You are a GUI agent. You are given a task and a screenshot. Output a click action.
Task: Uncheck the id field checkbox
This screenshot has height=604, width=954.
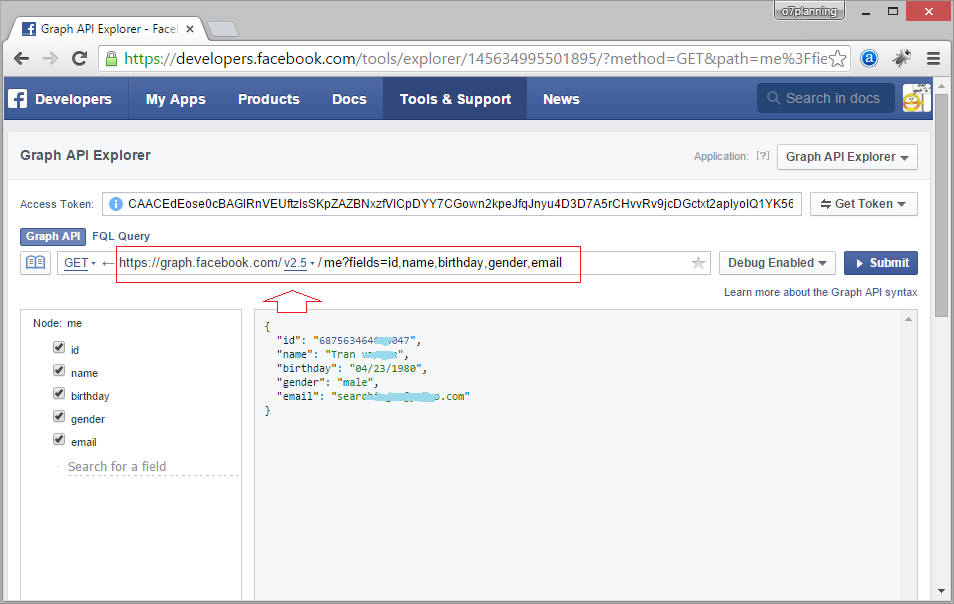tap(59, 347)
